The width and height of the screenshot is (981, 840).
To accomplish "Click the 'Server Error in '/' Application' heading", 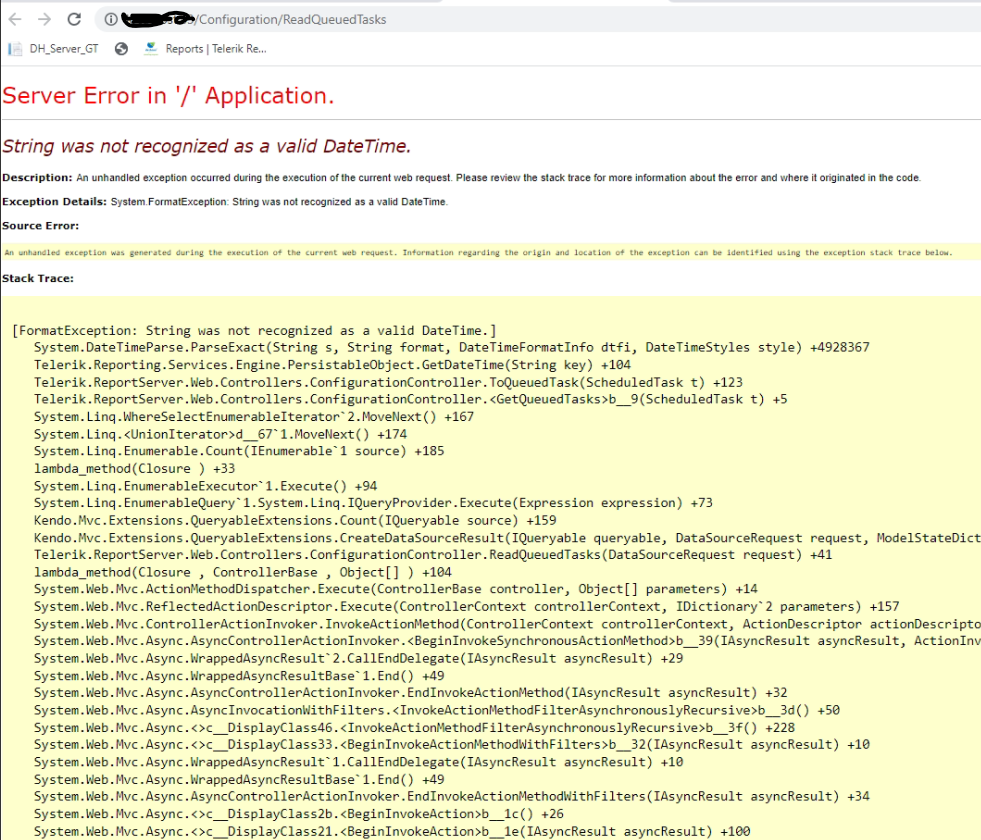I will (x=168, y=96).
